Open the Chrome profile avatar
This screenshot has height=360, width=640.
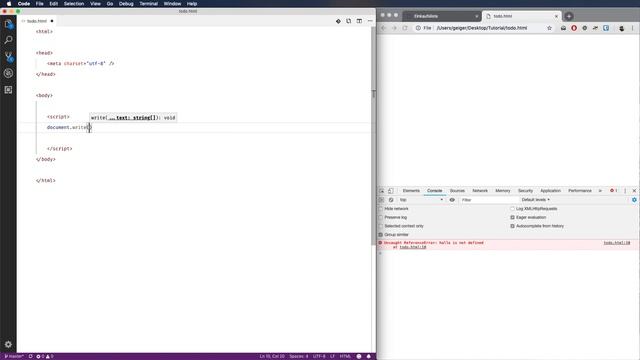click(622, 28)
